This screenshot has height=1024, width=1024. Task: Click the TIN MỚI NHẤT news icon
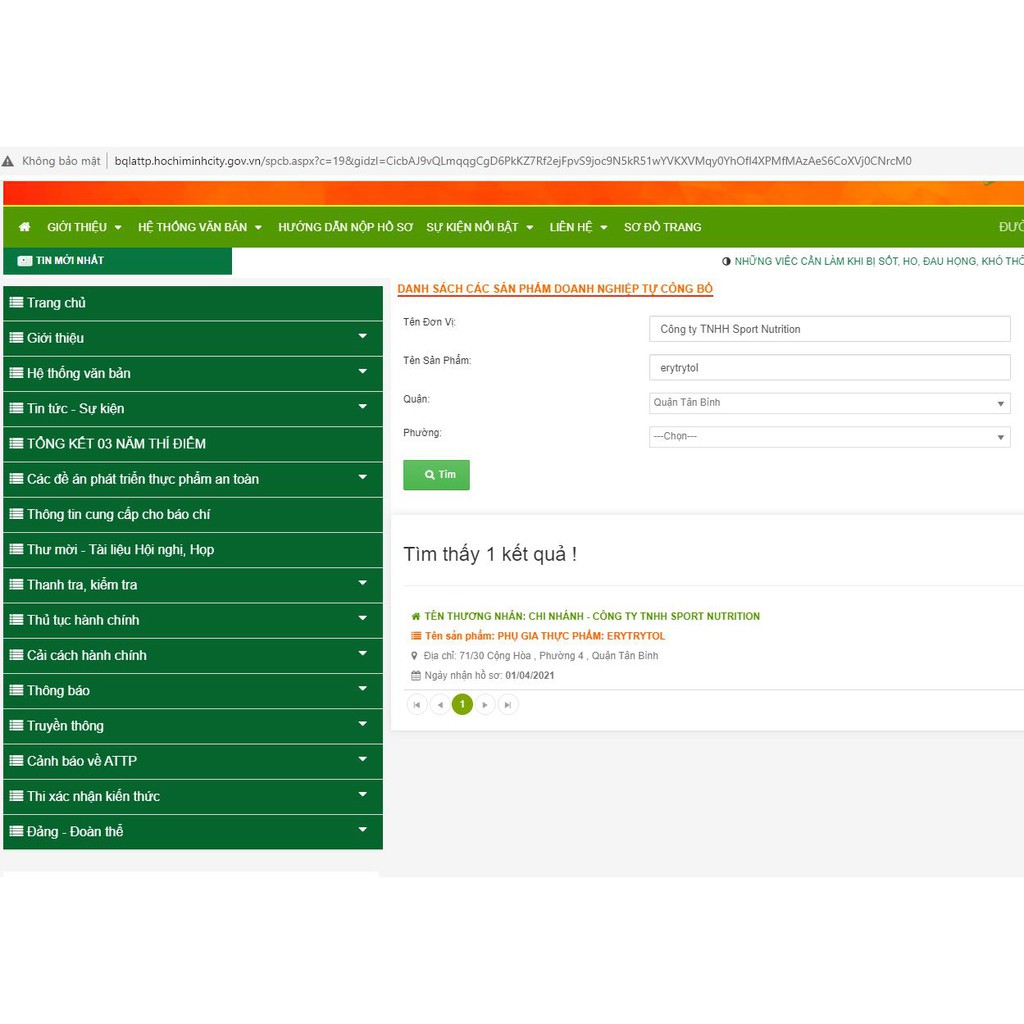[25, 261]
